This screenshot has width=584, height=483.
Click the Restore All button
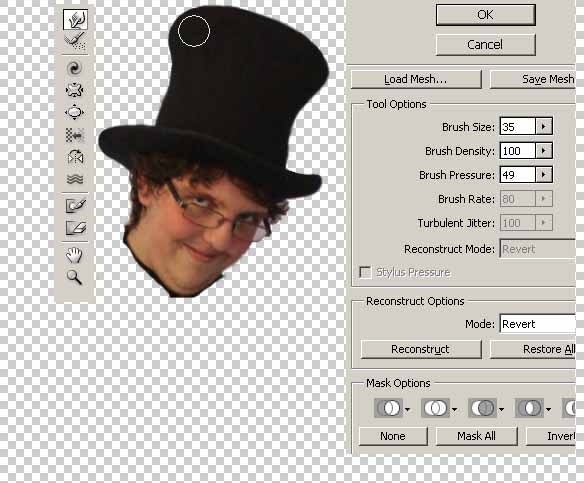pos(533,349)
